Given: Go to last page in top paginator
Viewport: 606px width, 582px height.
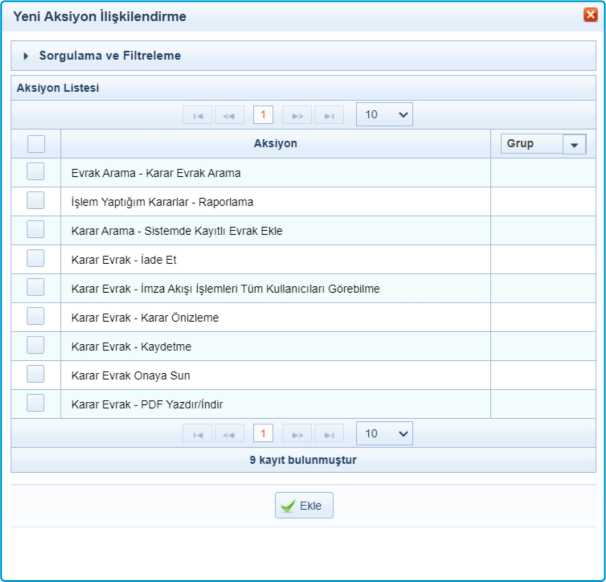Looking at the screenshot, I should point(329,115).
